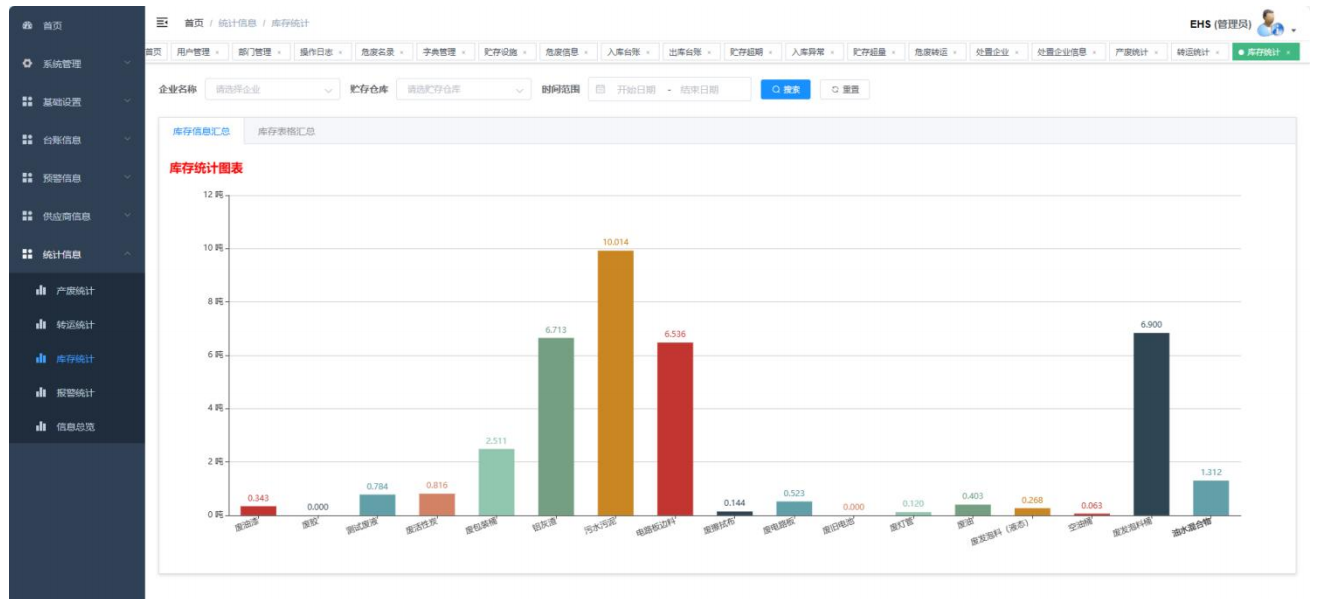This screenshot has height=599, width=1324.
Task: Click the teal 油水混合物 bar
Action: (x=1211, y=498)
